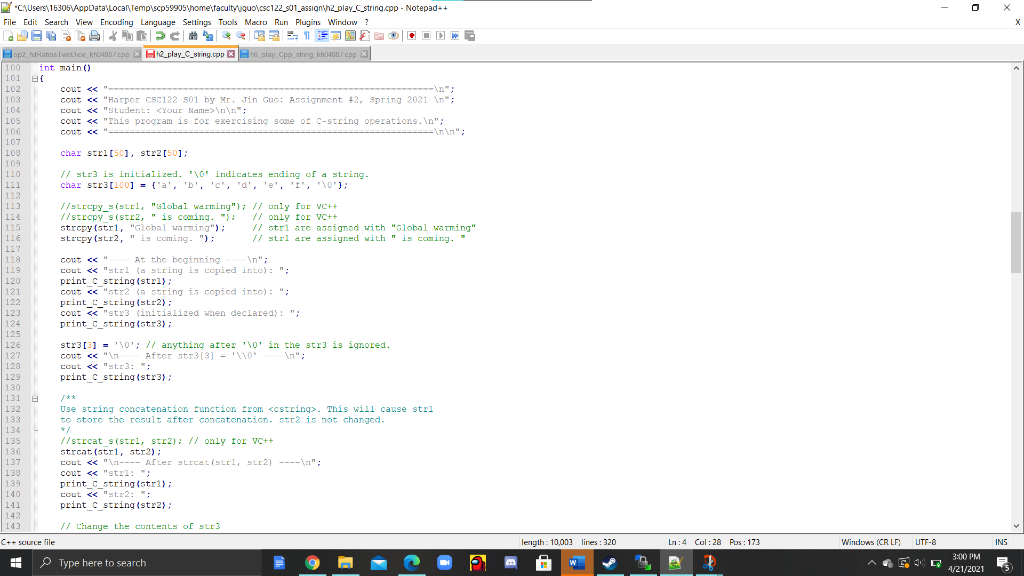Open the Search menu
1024x576 pixels.
click(x=56, y=22)
